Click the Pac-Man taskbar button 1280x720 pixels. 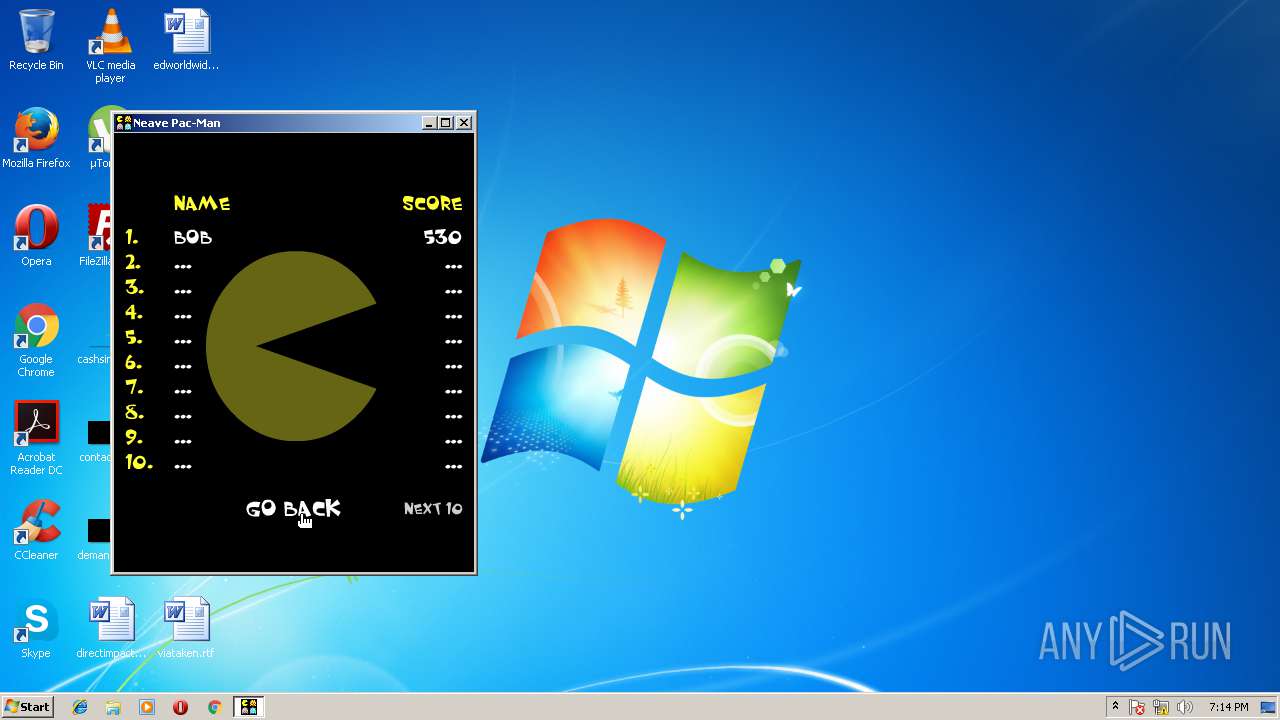(x=248, y=707)
